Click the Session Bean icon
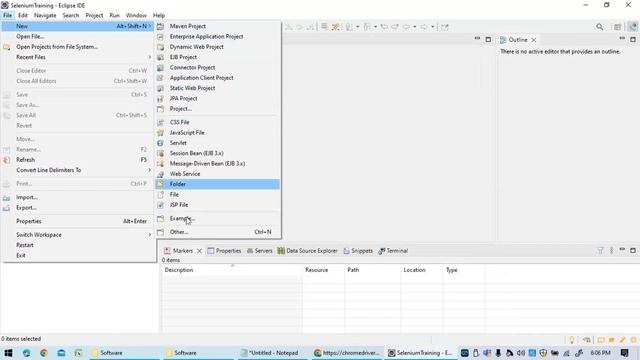Image resolution: width=640 pixels, height=360 pixels. 160,153
